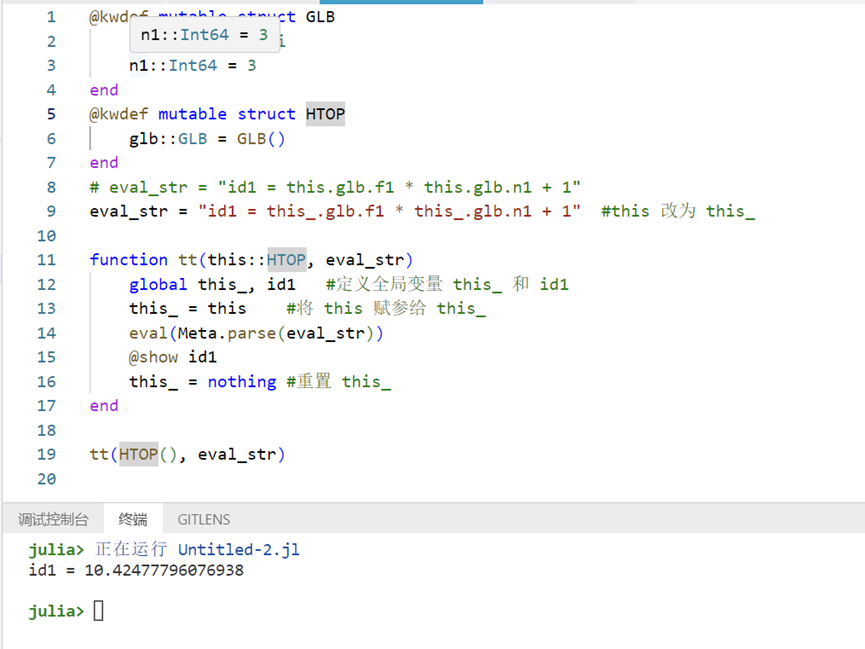The height and width of the screenshot is (649, 865).
Task: Click the 'end' keyword on line 17
Action: point(104,406)
